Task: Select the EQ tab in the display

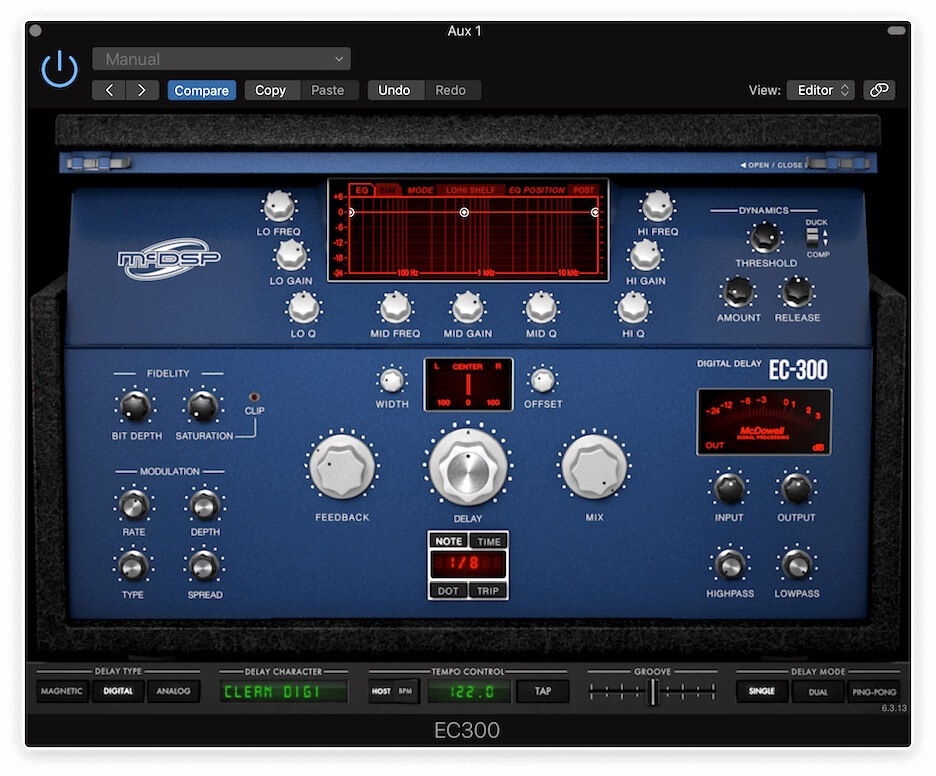Action: [x=362, y=190]
